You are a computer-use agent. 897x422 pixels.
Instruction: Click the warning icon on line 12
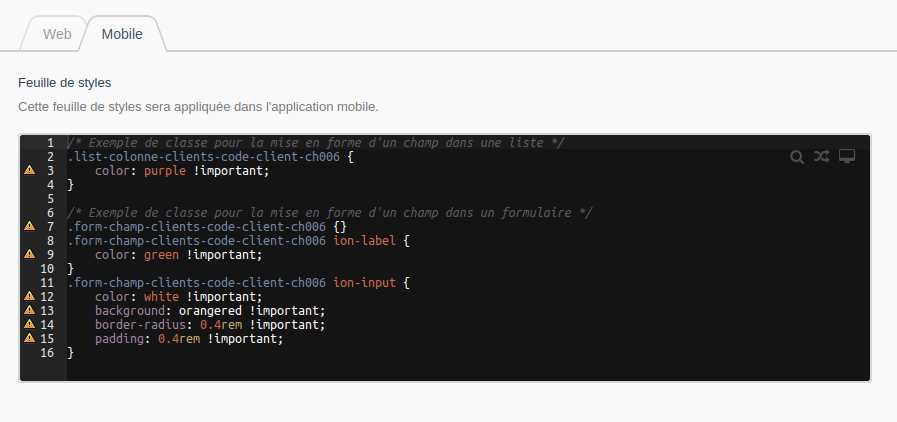point(30,297)
